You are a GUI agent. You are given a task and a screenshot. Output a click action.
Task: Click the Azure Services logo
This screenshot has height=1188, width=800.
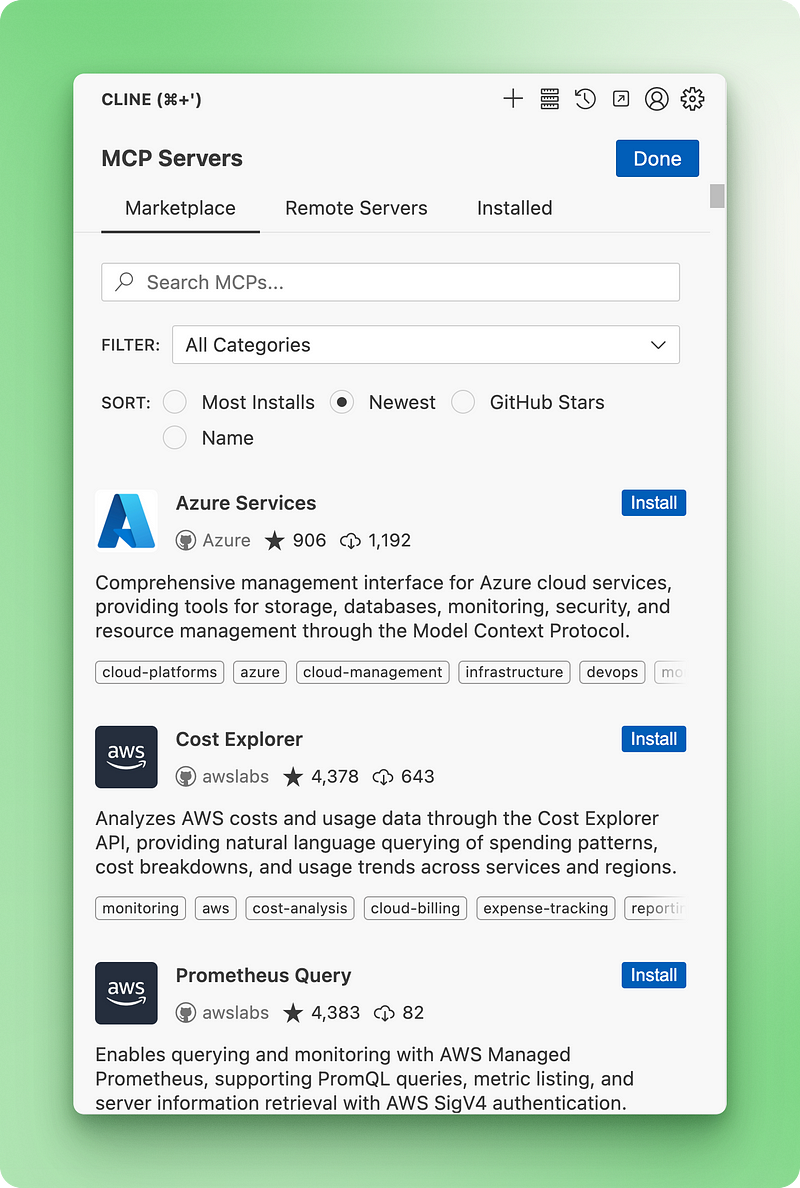[x=127, y=521]
